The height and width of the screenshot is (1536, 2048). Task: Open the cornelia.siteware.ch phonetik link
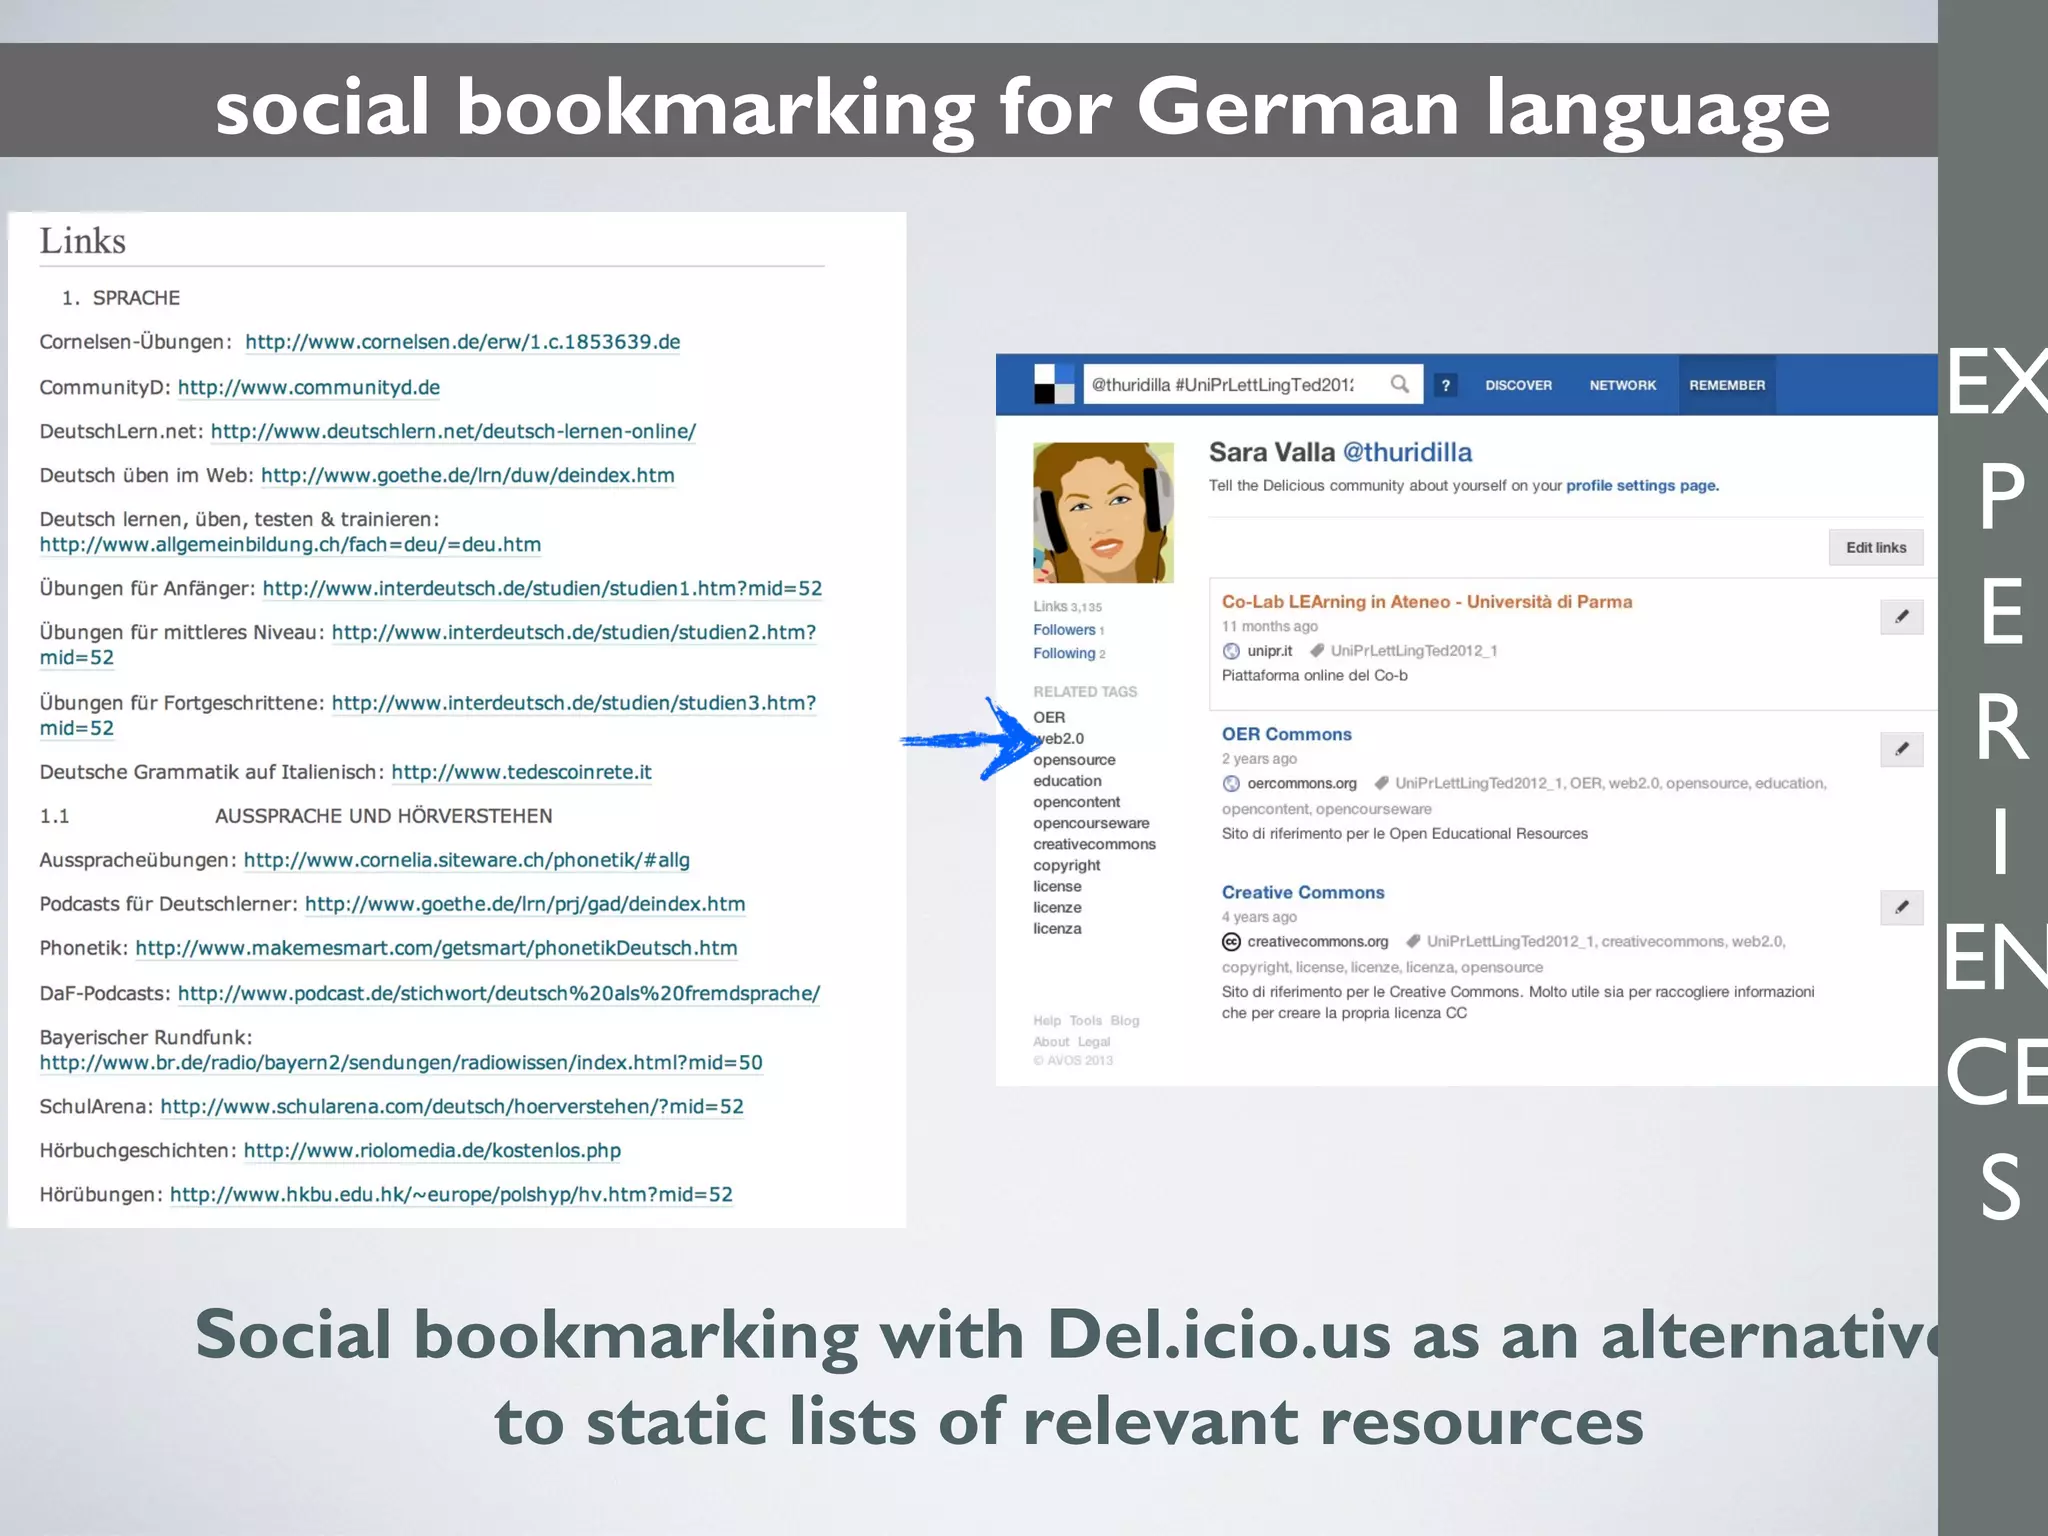pyautogui.click(x=466, y=860)
